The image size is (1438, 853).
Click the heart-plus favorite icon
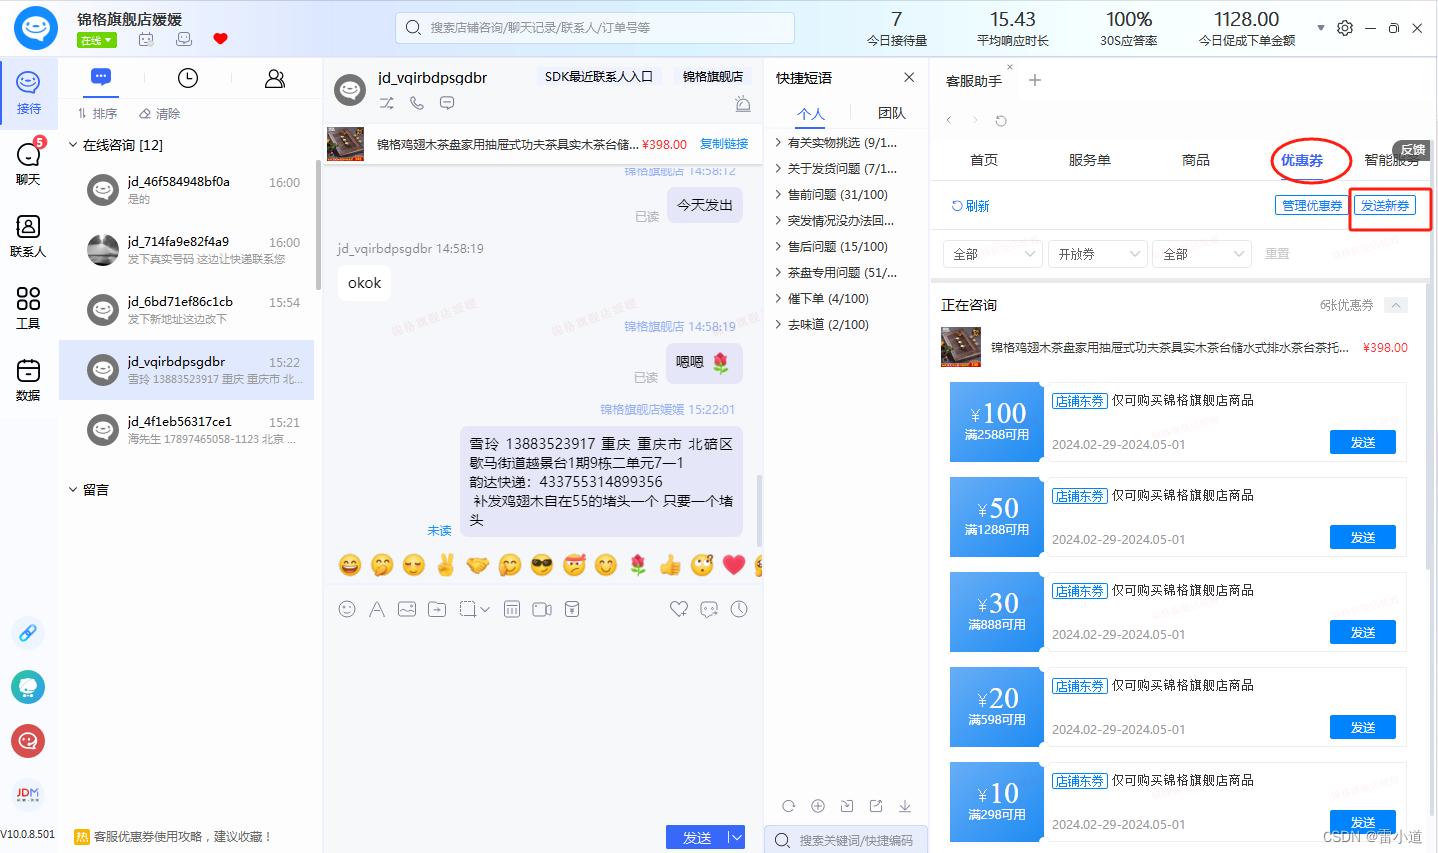coord(679,609)
